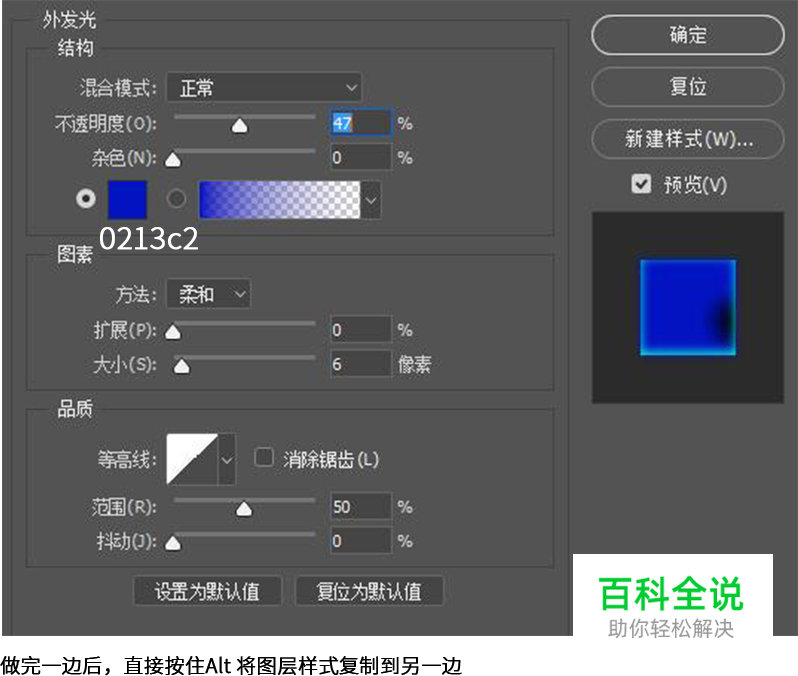Viewport: 798px width, 676px height.
Task: Enable the 消除锯齿 anti-alias checkbox
Action: [x=264, y=458]
